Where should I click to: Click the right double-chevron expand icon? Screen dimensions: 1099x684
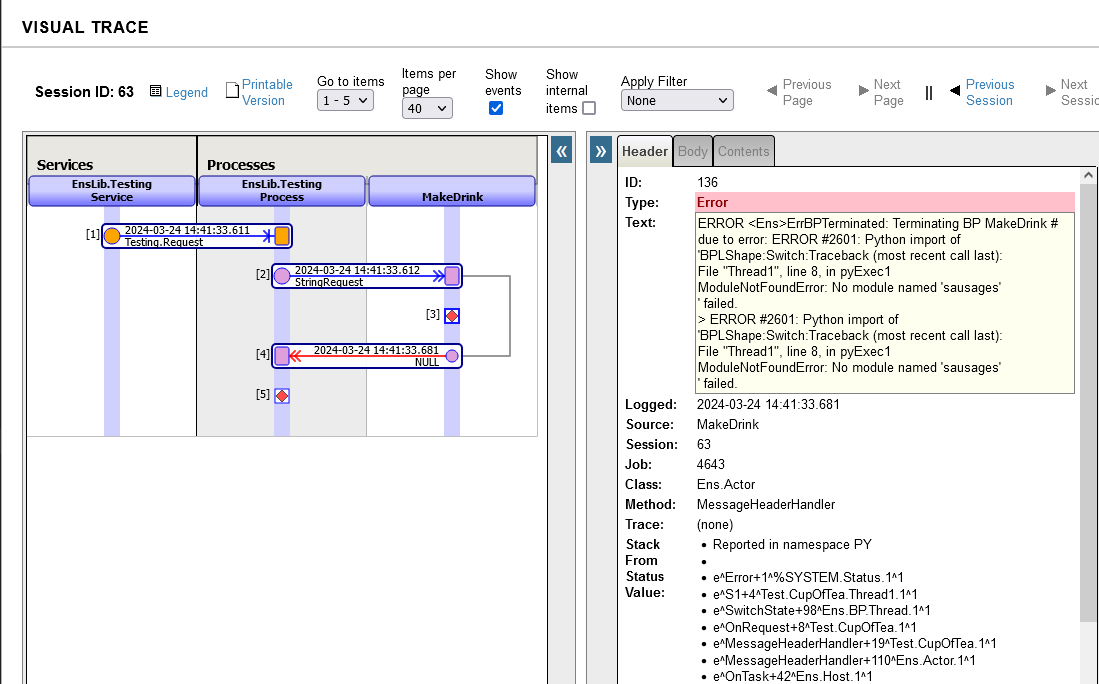tap(601, 151)
